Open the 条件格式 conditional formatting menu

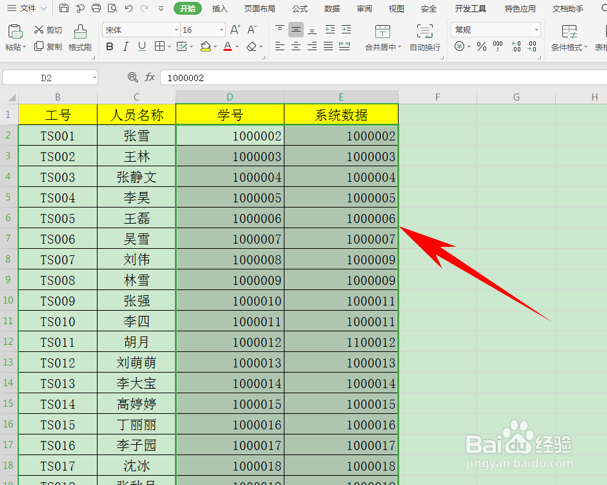pos(569,38)
